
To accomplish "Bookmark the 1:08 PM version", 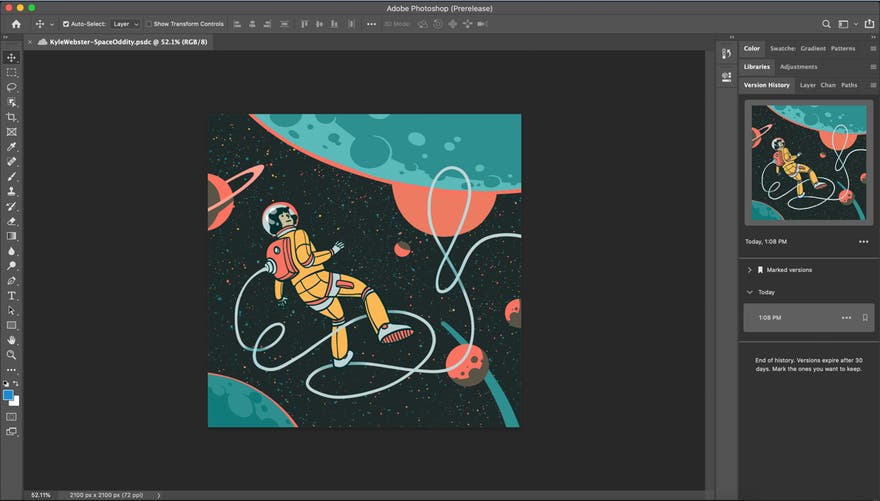I will click(865, 318).
